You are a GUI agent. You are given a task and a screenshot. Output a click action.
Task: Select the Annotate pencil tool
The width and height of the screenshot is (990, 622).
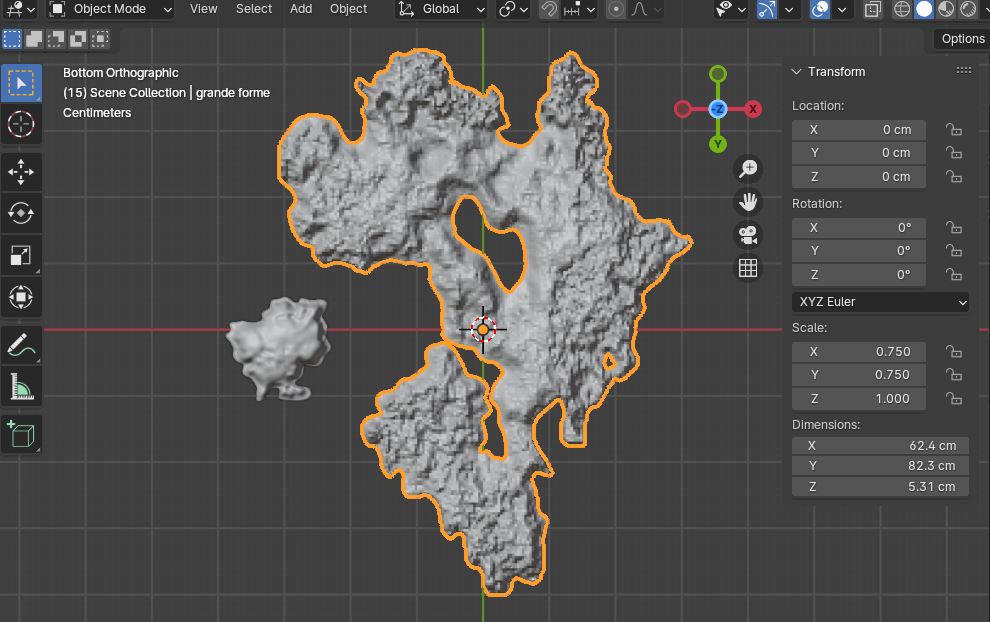pos(21,345)
